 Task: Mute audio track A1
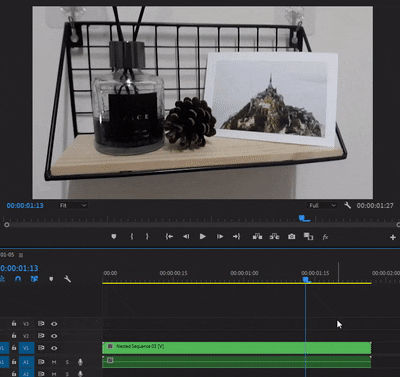point(54,362)
